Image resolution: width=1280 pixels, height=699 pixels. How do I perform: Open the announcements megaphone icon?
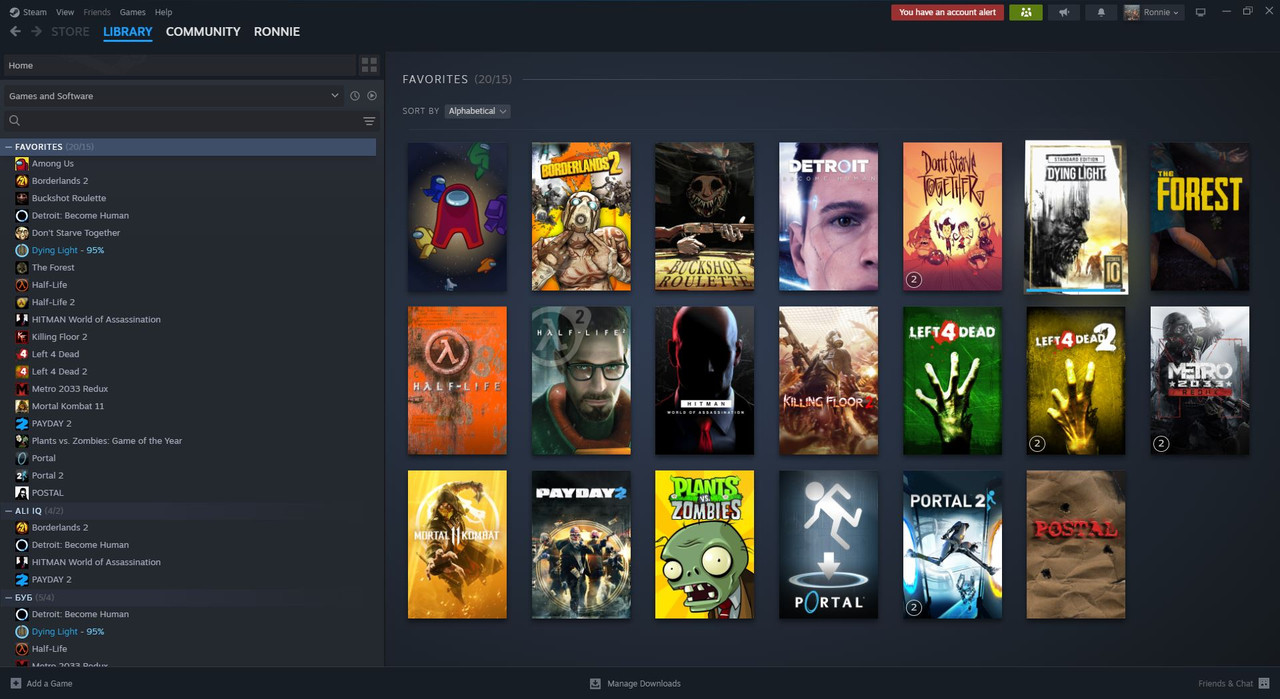point(1064,12)
